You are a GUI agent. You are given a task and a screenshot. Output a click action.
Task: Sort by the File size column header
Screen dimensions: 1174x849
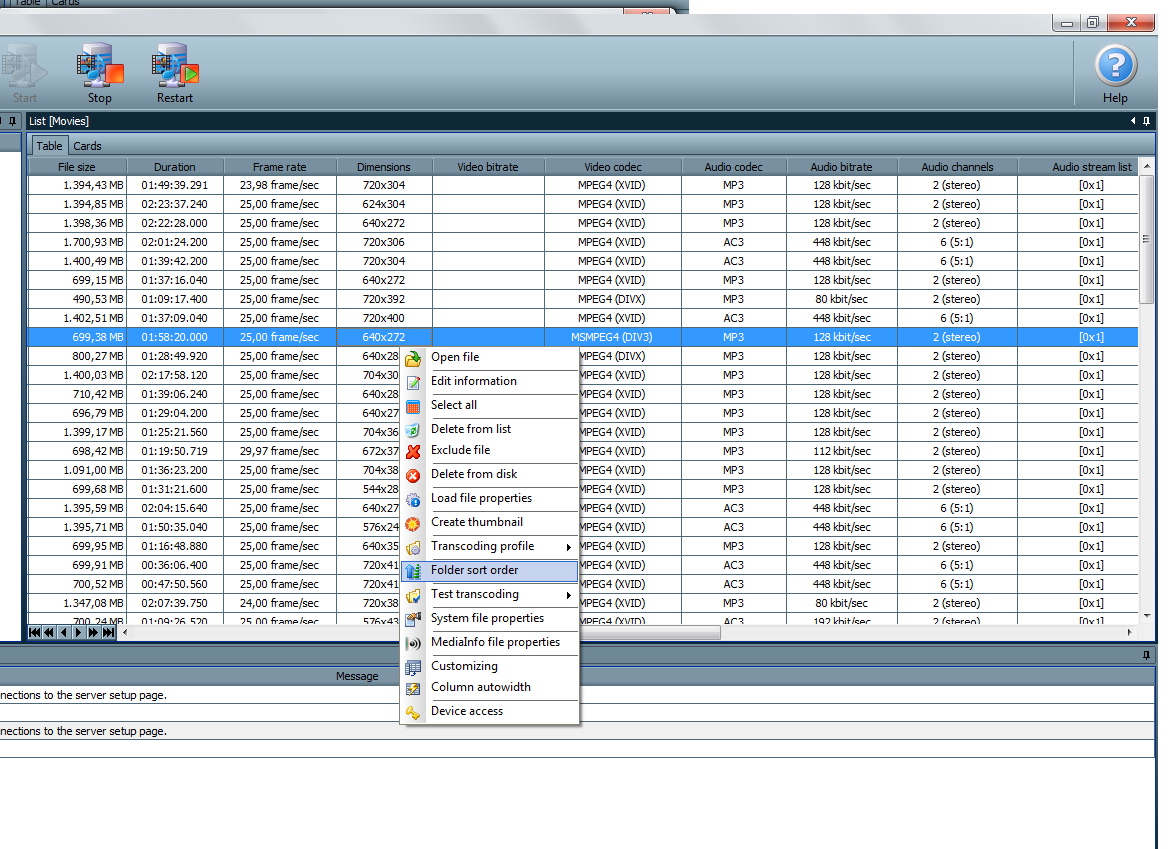[x=77, y=167]
